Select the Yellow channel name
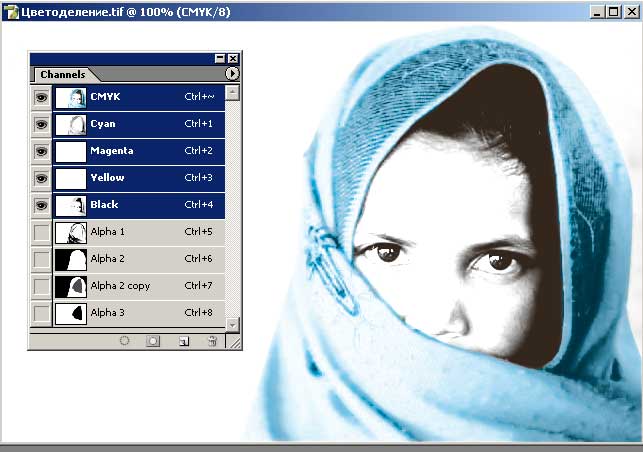The image size is (643, 452). point(107,178)
